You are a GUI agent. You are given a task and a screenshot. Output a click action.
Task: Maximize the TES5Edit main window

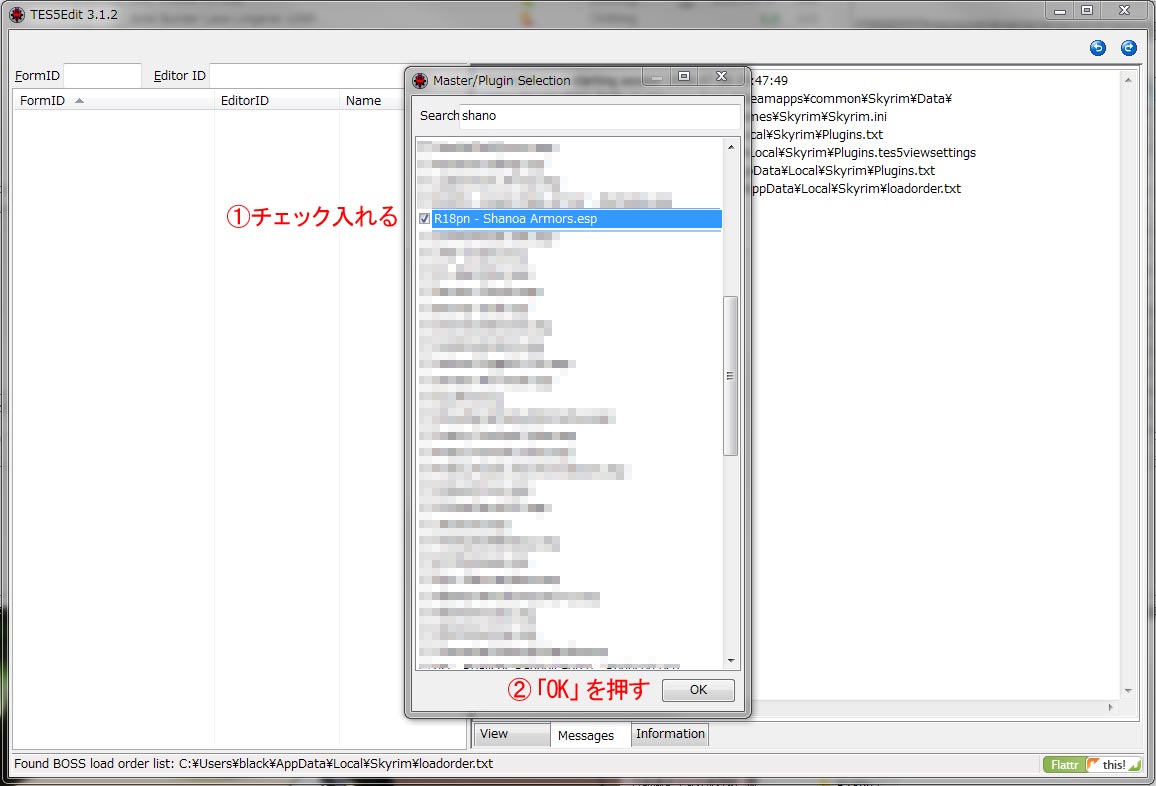(x=1087, y=11)
